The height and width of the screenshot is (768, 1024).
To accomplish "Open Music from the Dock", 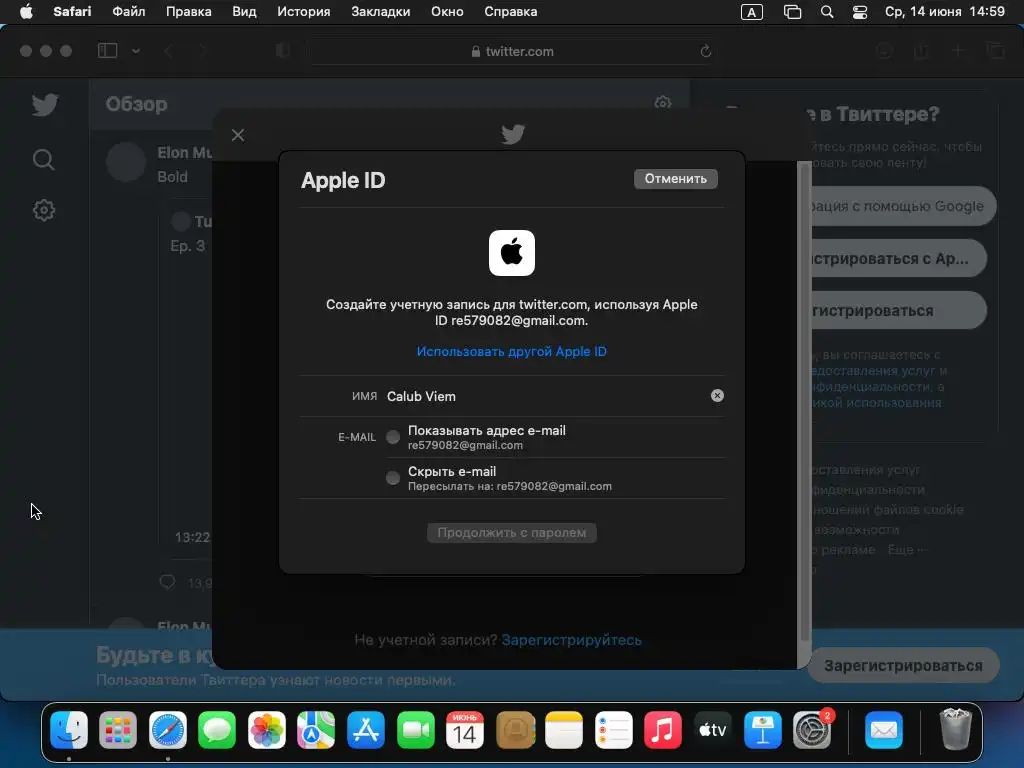I will (x=663, y=729).
